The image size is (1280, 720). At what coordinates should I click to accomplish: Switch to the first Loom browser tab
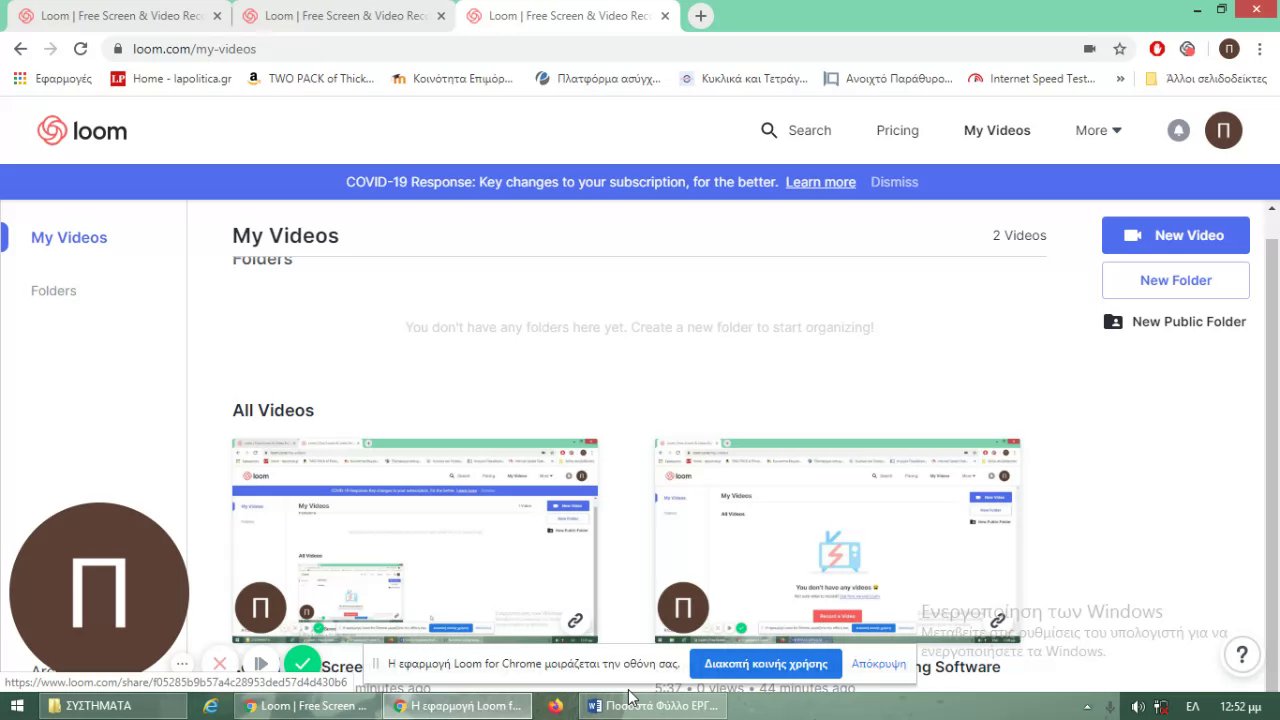(119, 16)
